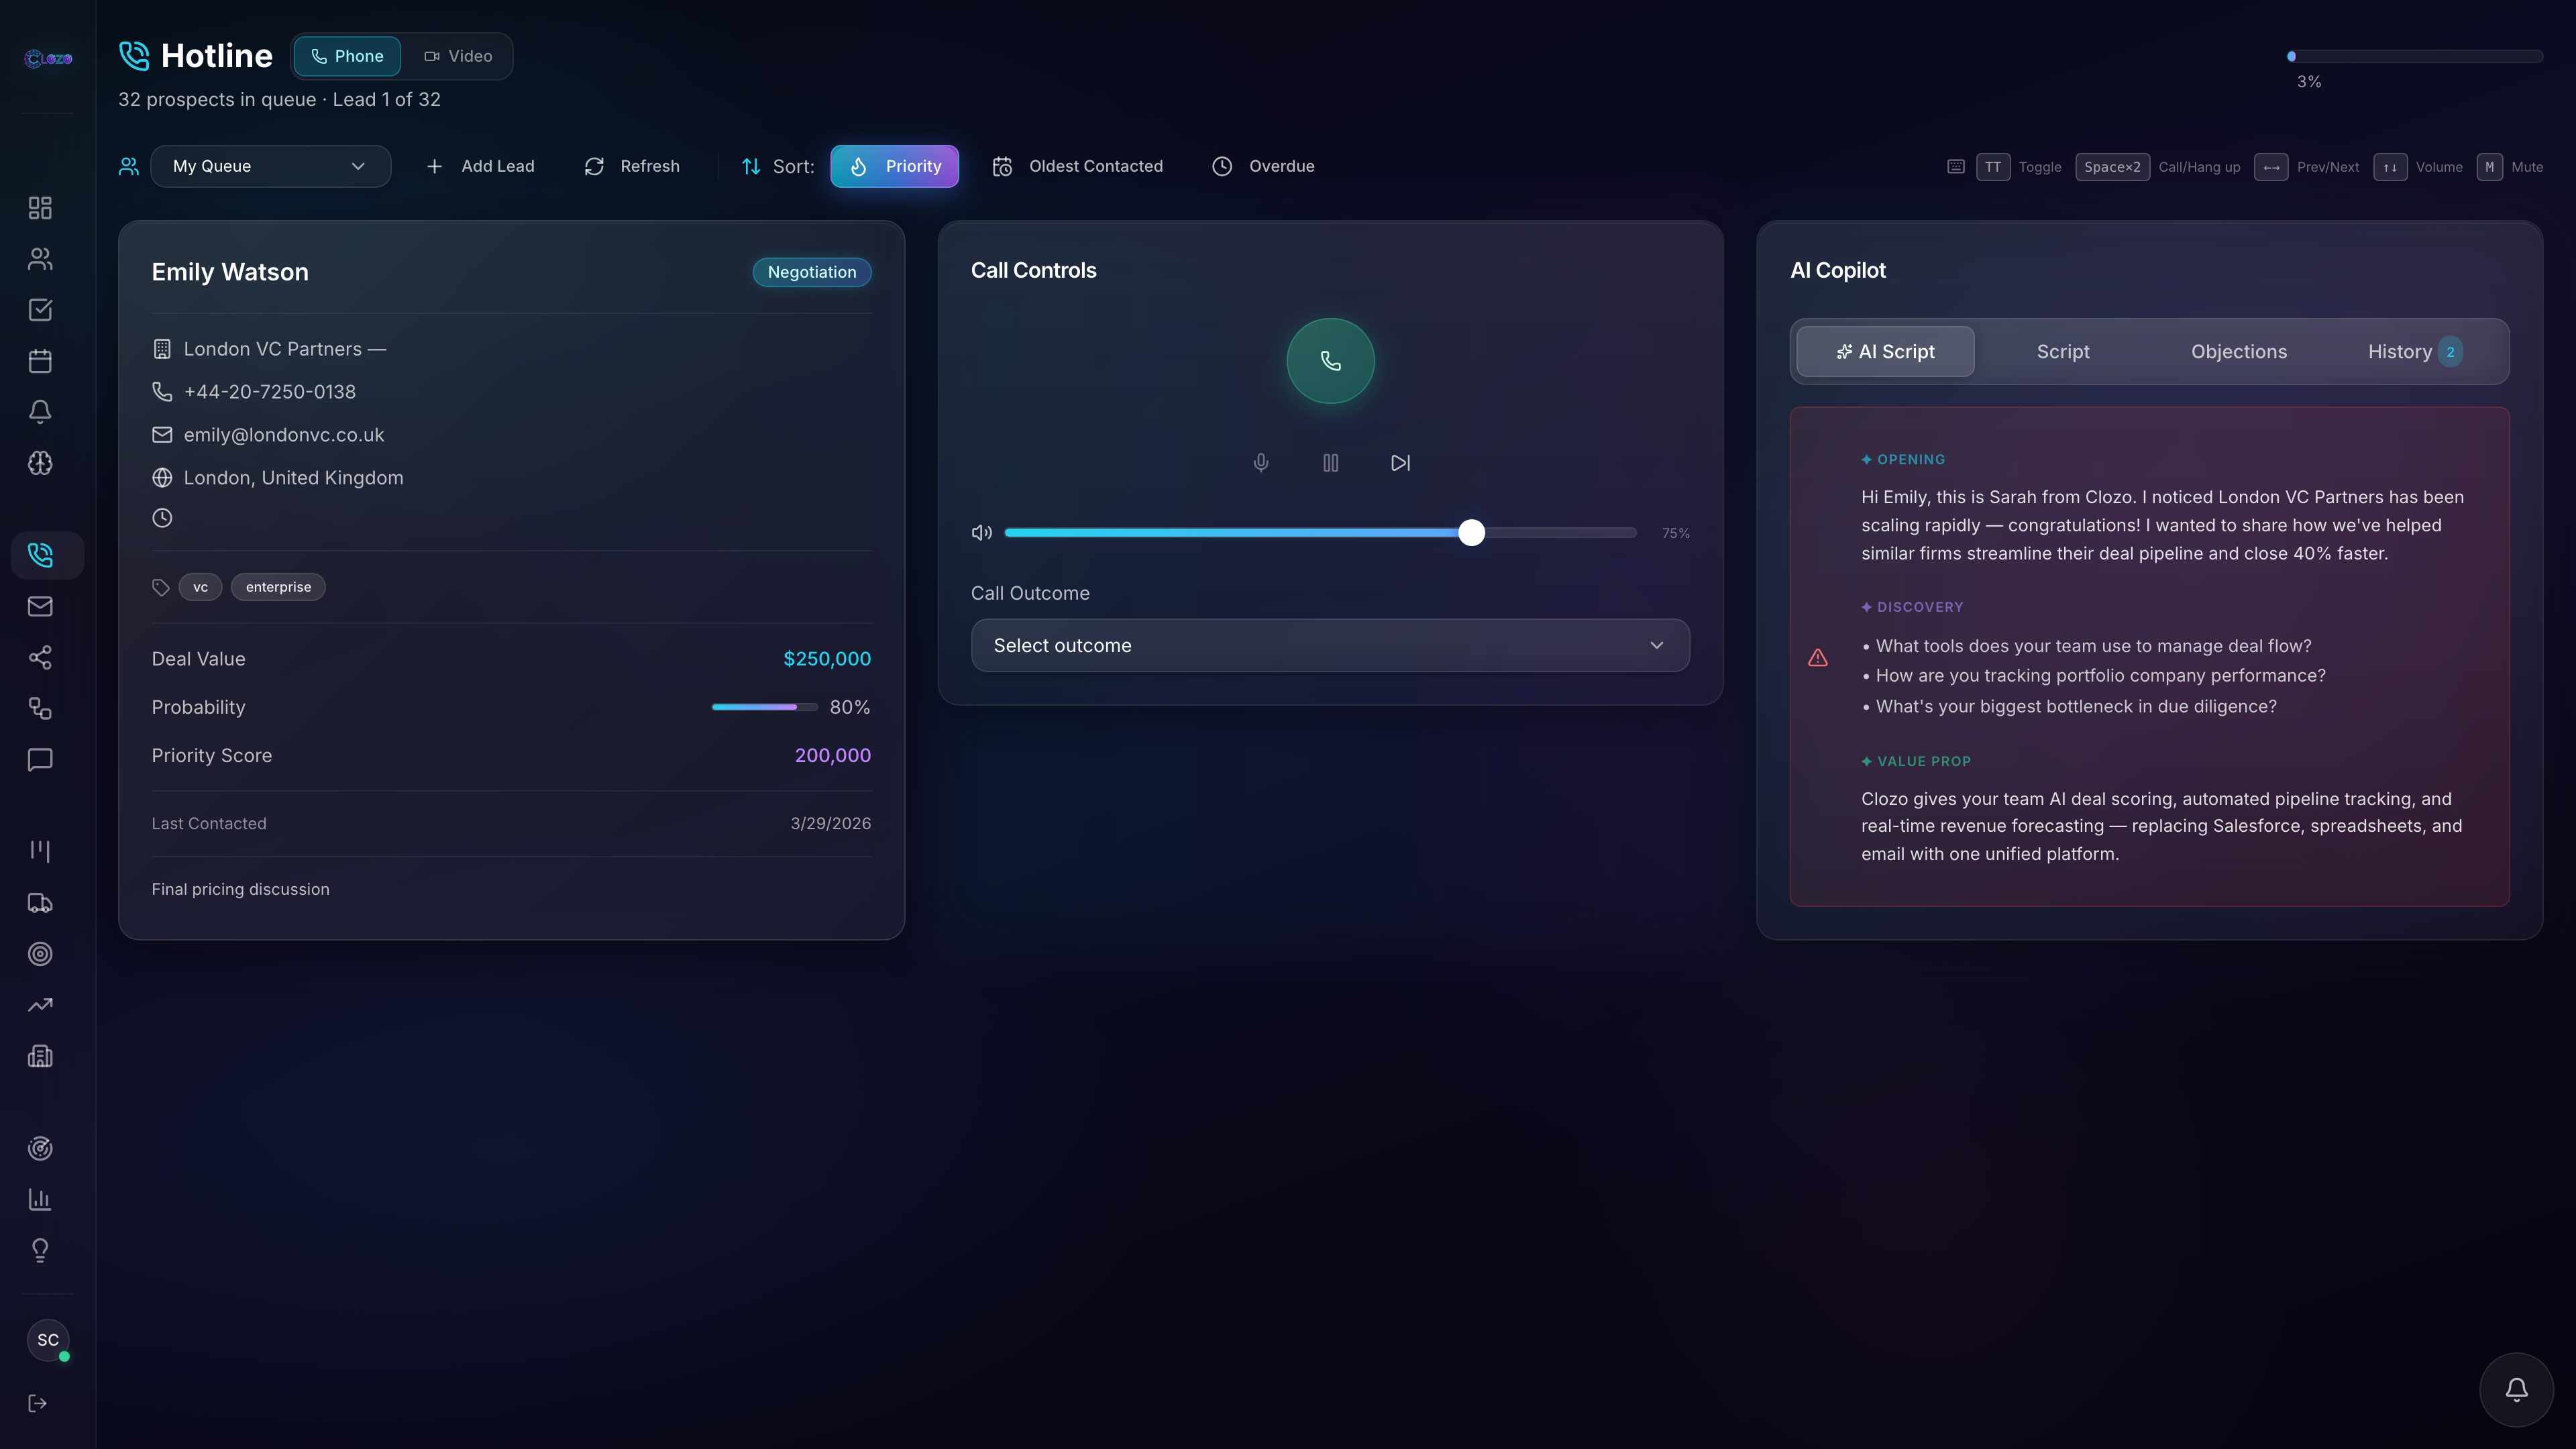This screenshot has width=2576, height=1449.
Task: Sort queue by Oldest Contacted
Action: click(x=1078, y=166)
